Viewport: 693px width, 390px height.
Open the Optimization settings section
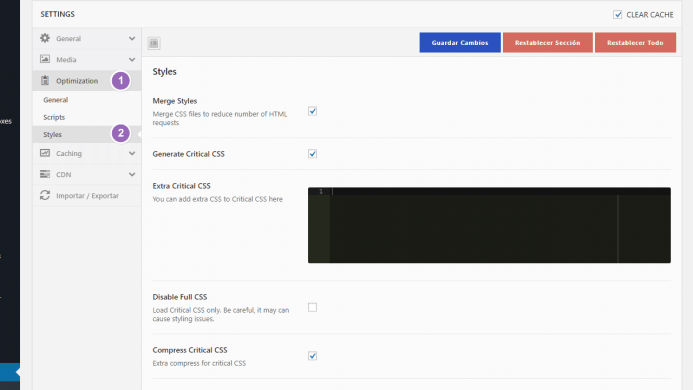[87, 80]
